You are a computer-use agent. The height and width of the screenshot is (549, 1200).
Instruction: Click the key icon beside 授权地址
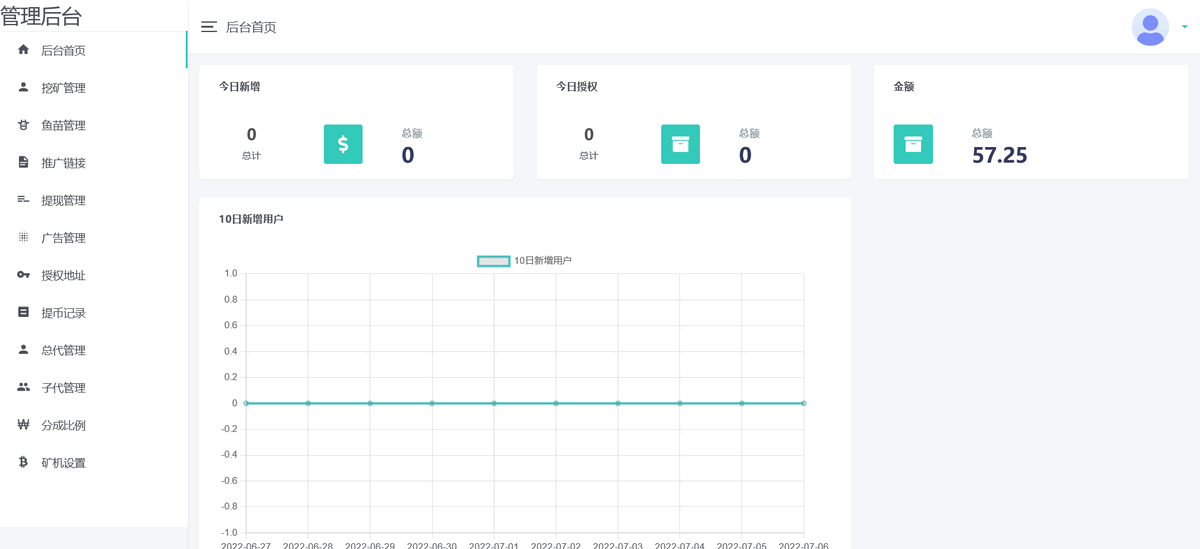pyautogui.click(x=24, y=275)
